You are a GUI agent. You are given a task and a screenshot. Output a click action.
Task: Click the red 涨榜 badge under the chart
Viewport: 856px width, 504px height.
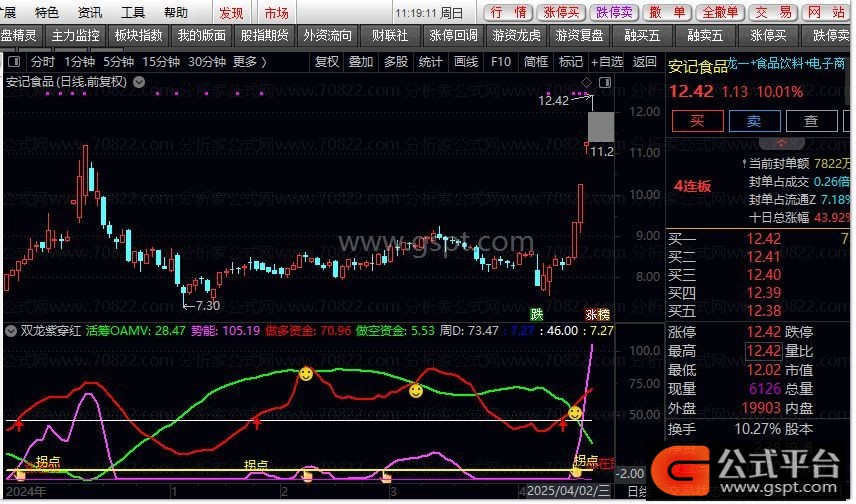(x=597, y=314)
